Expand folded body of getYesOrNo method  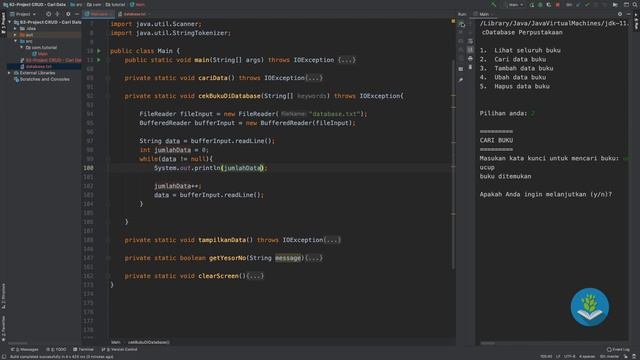pos(313,258)
